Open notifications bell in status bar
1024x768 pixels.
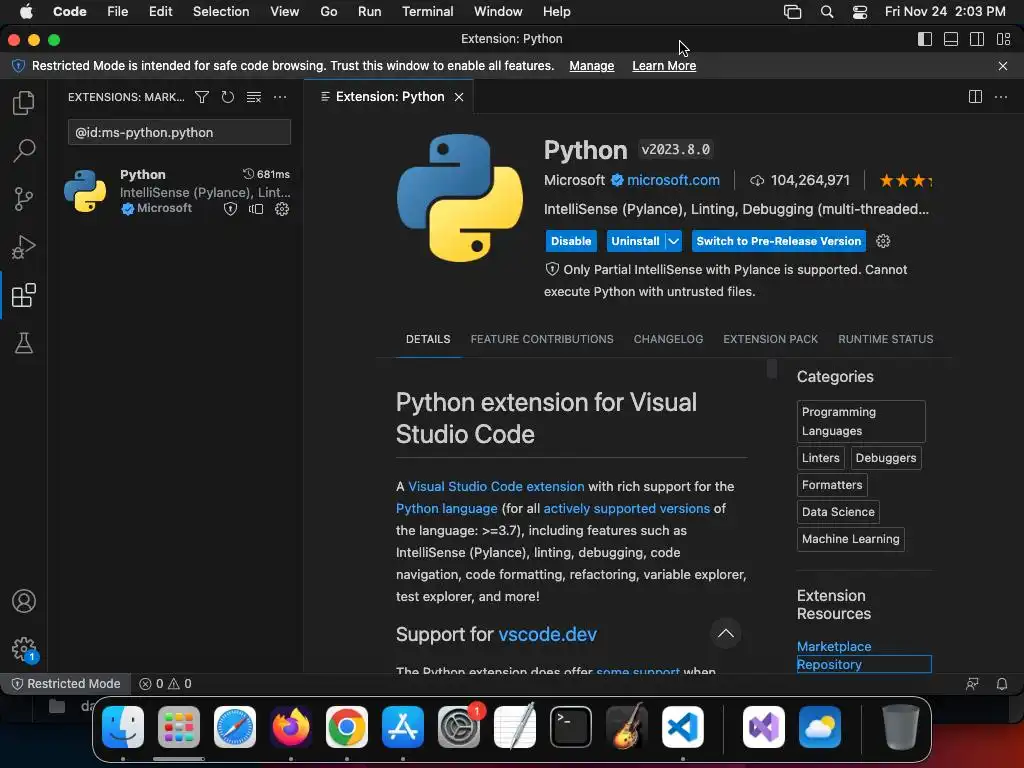[x=1001, y=684]
